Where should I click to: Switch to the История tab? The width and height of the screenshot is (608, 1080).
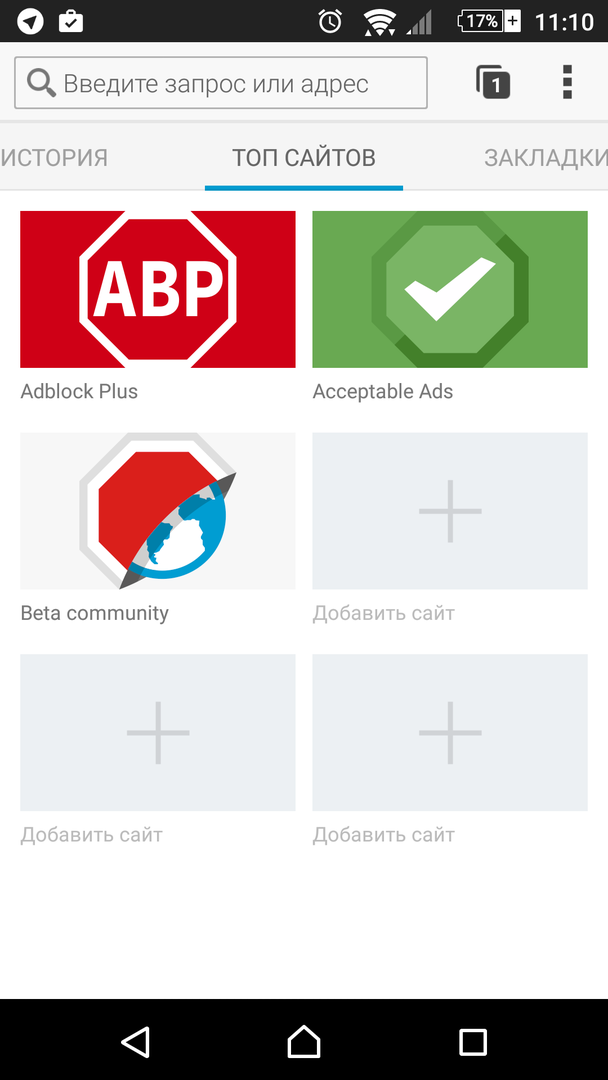click(x=54, y=158)
